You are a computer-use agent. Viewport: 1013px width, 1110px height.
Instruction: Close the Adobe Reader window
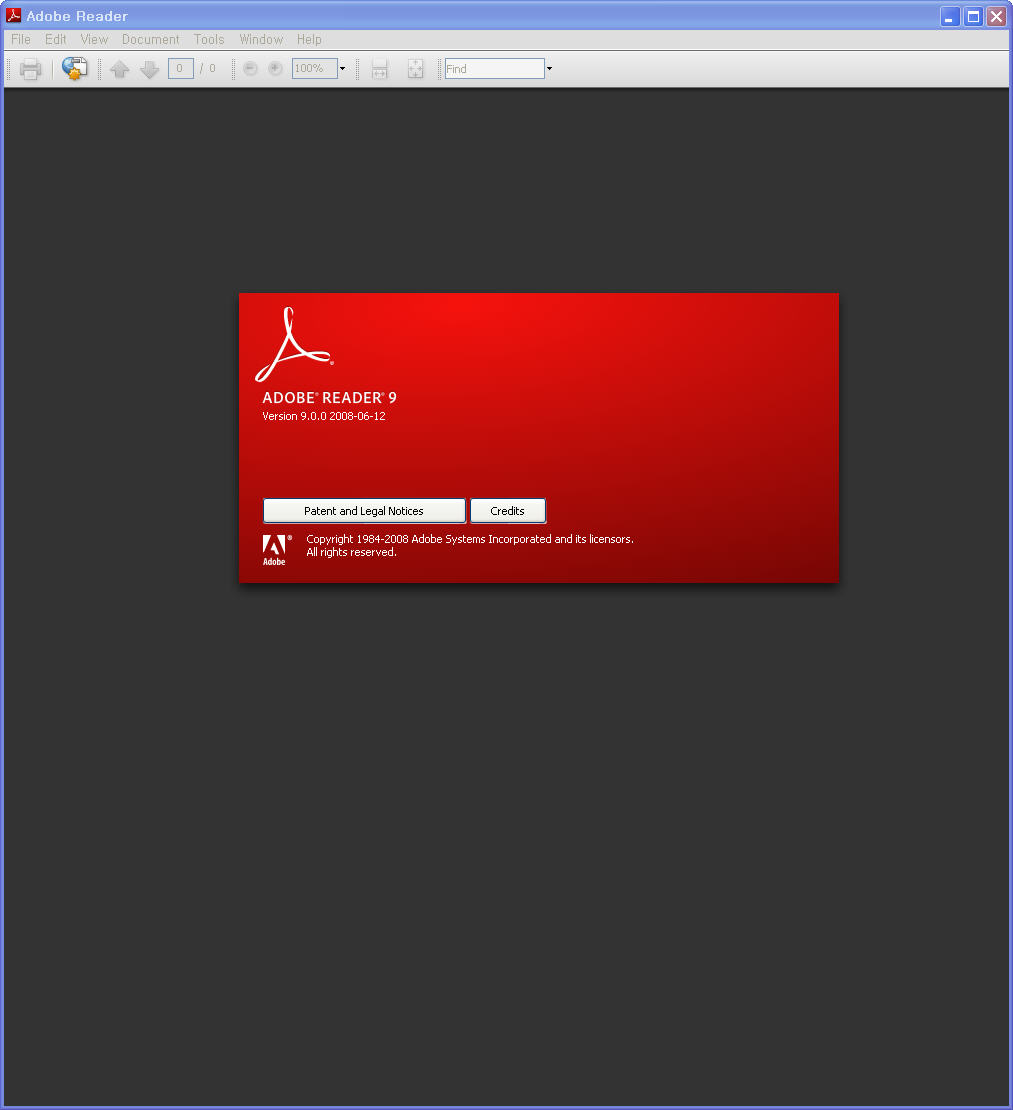[x=997, y=16]
